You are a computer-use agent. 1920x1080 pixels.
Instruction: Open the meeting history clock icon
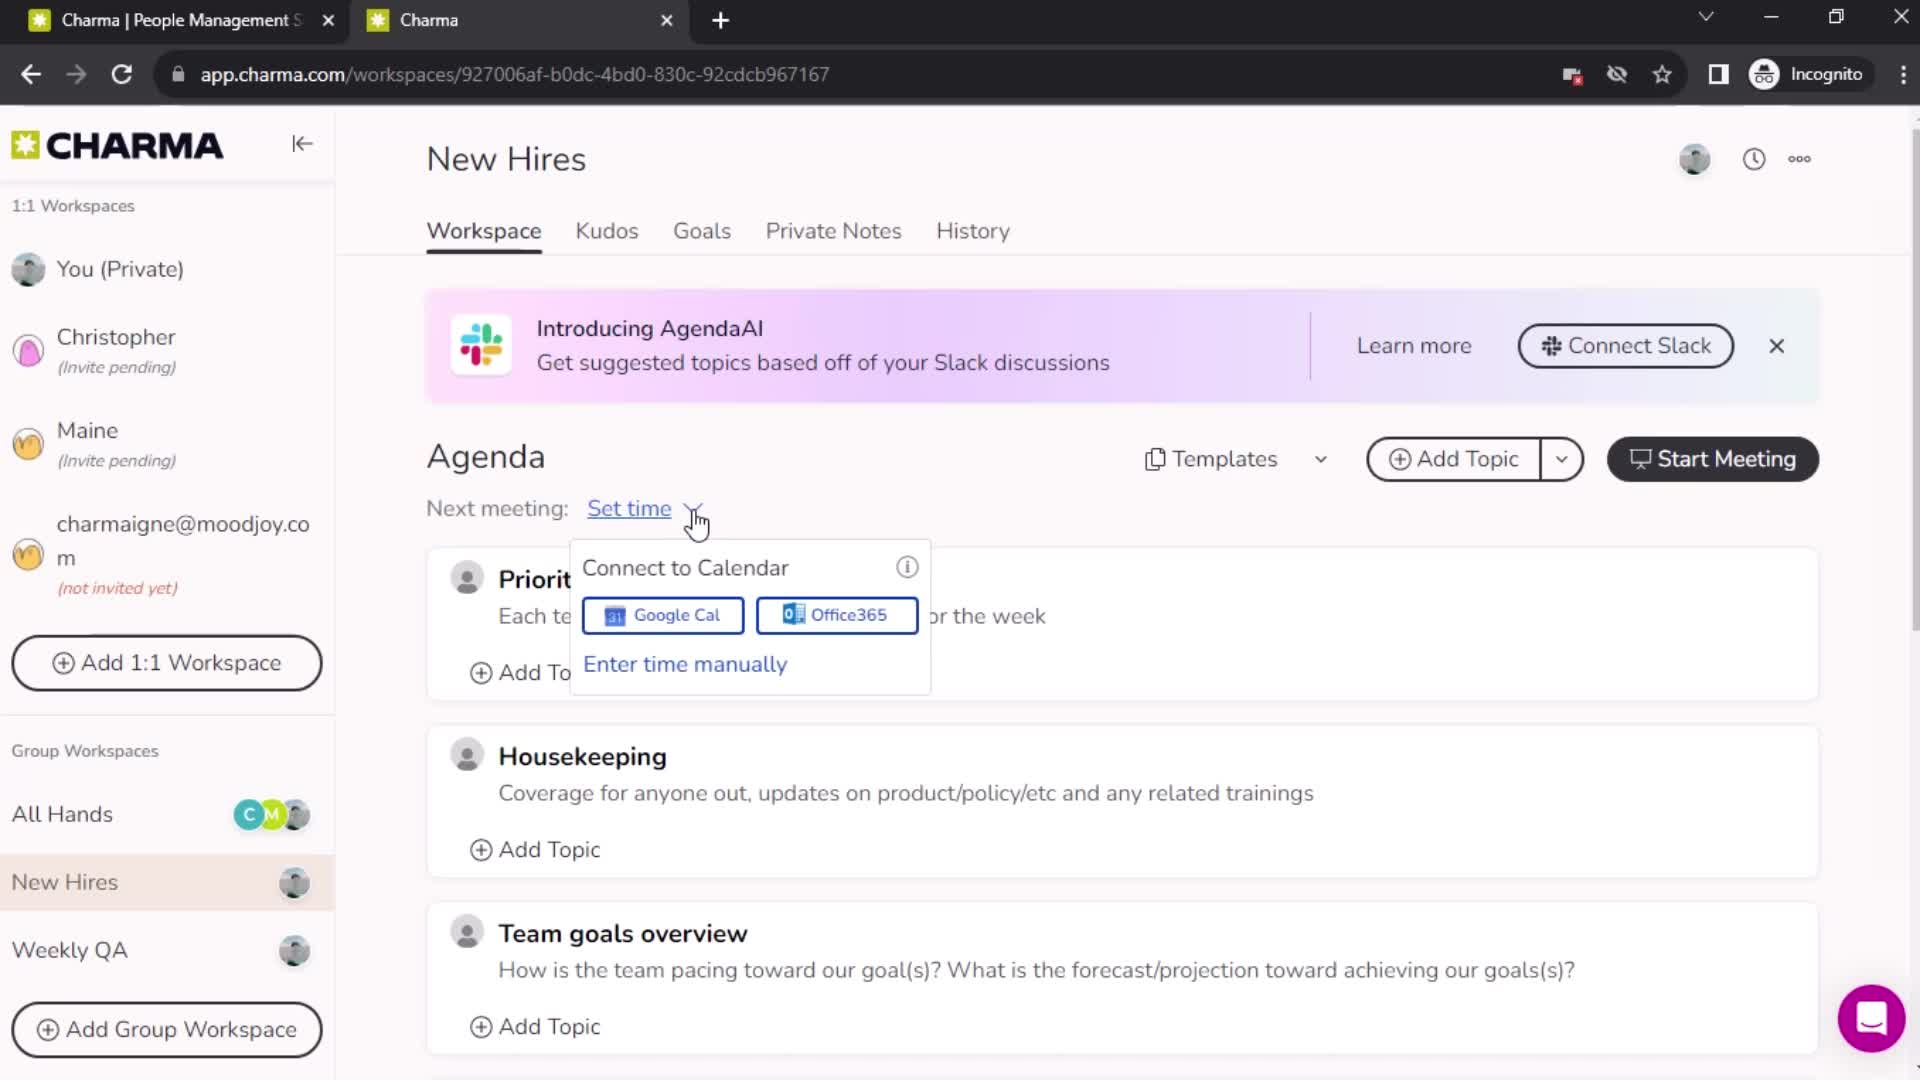(1754, 159)
